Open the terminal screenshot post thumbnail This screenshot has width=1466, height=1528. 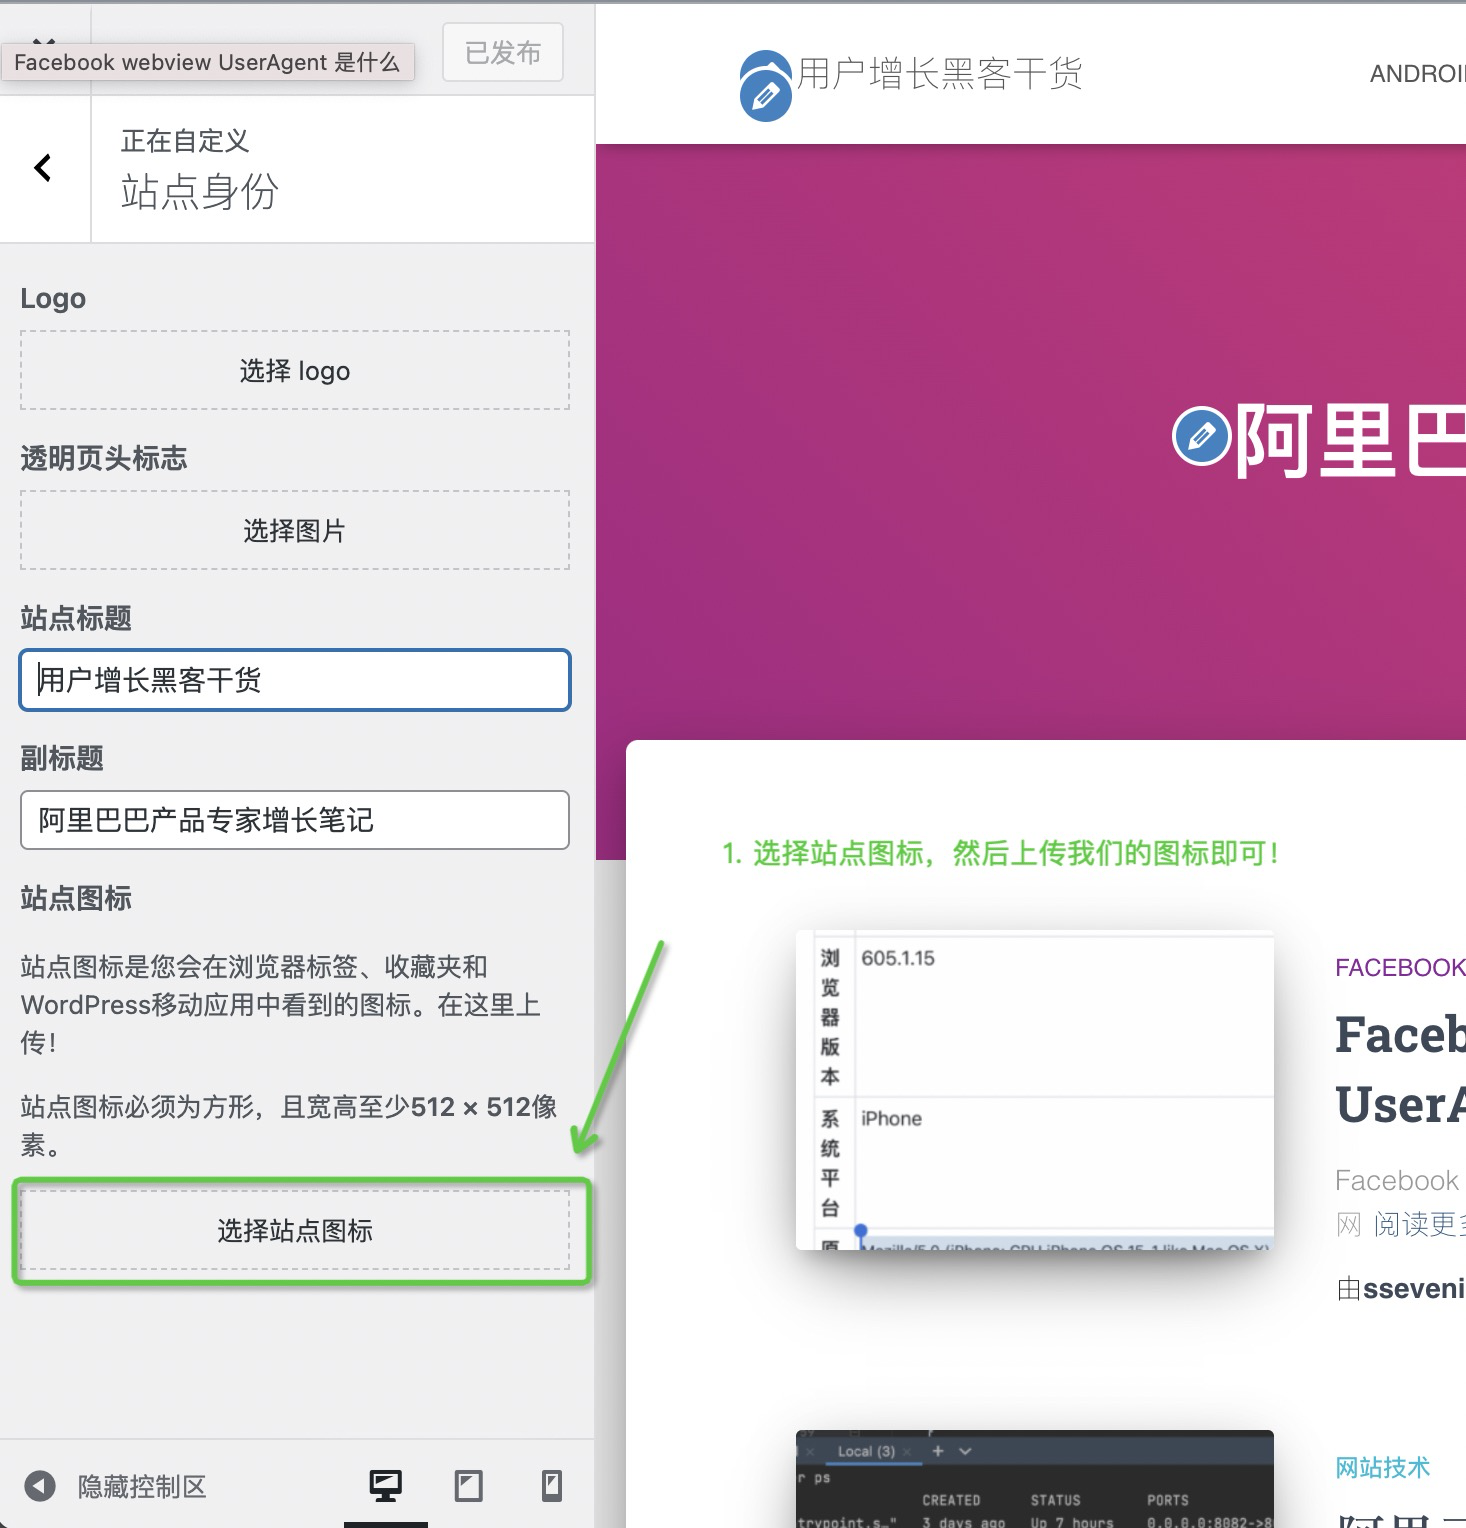[1035, 1479]
